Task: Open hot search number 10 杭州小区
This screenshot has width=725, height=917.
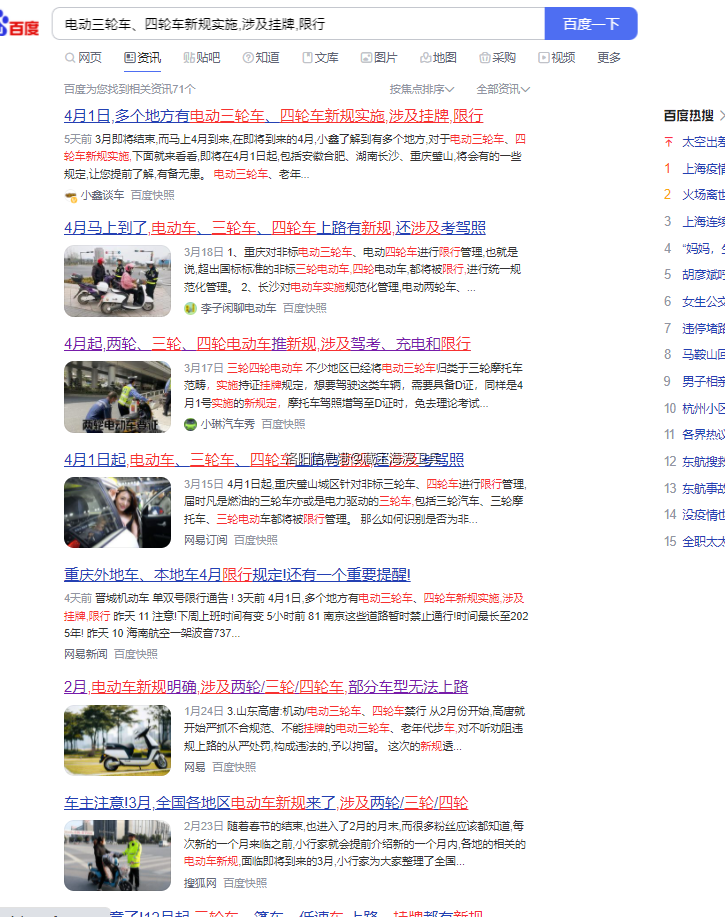Action: (703, 408)
